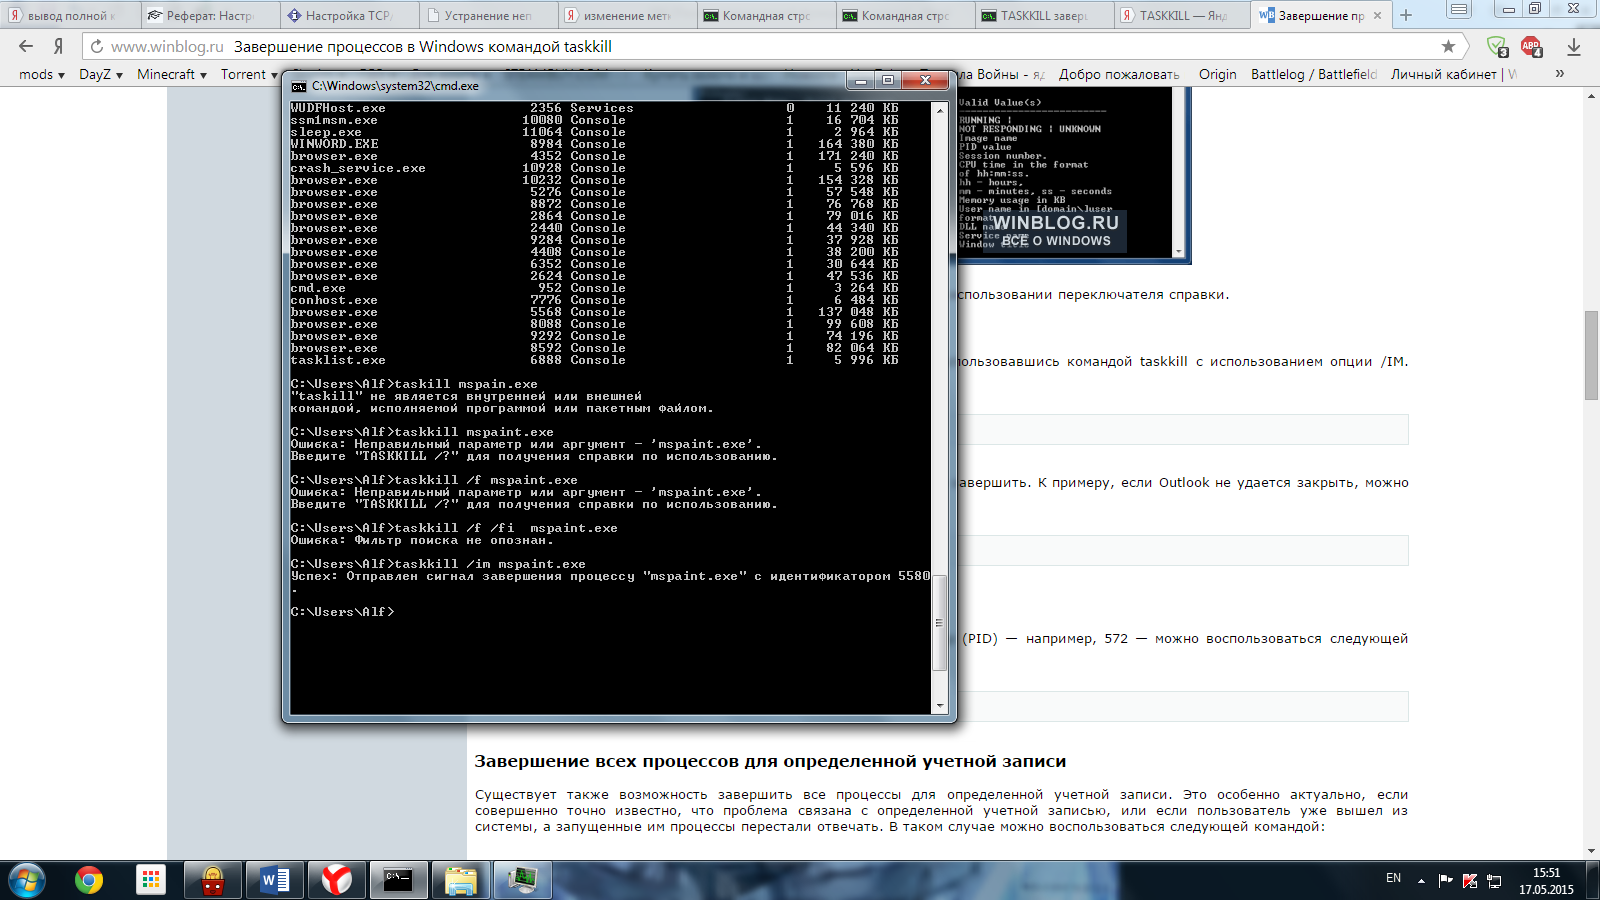Open the green shield extension icon

click(x=1497, y=46)
